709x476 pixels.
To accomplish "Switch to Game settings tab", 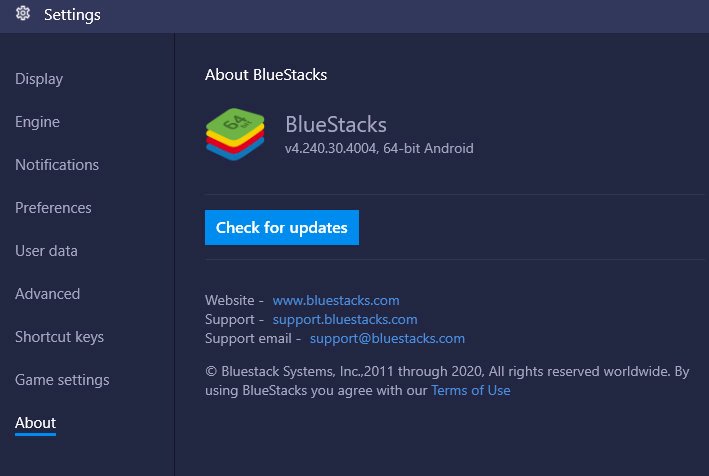I will (x=62, y=380).
